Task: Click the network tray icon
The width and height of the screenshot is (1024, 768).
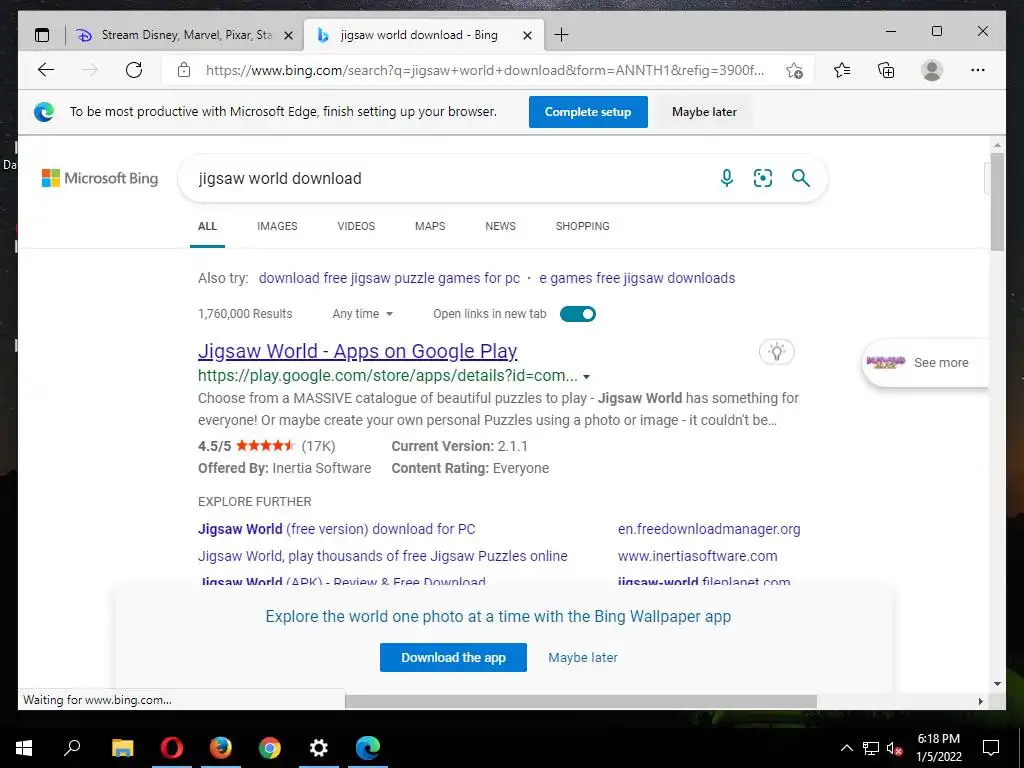Action: coord(871,748)
